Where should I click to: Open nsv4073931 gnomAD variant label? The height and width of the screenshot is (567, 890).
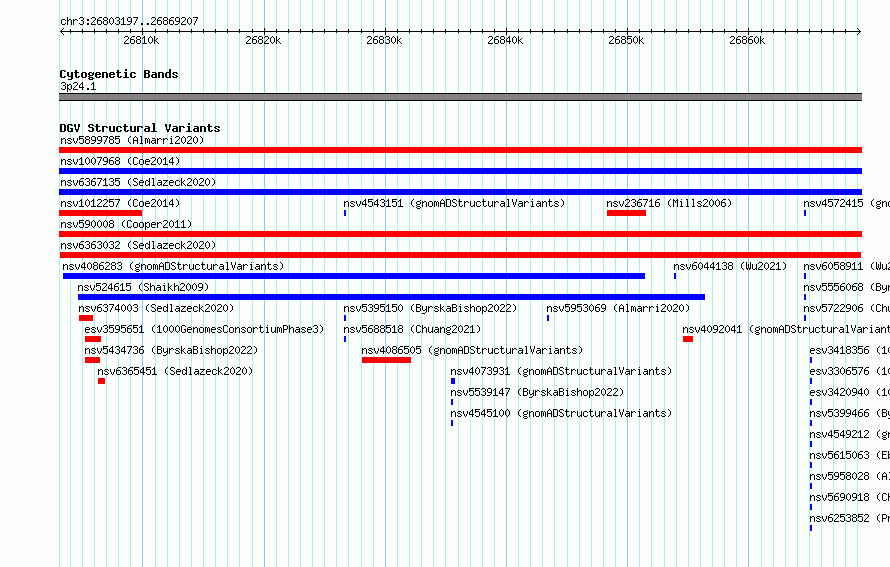pyautogui.click(x=561, y=371)
